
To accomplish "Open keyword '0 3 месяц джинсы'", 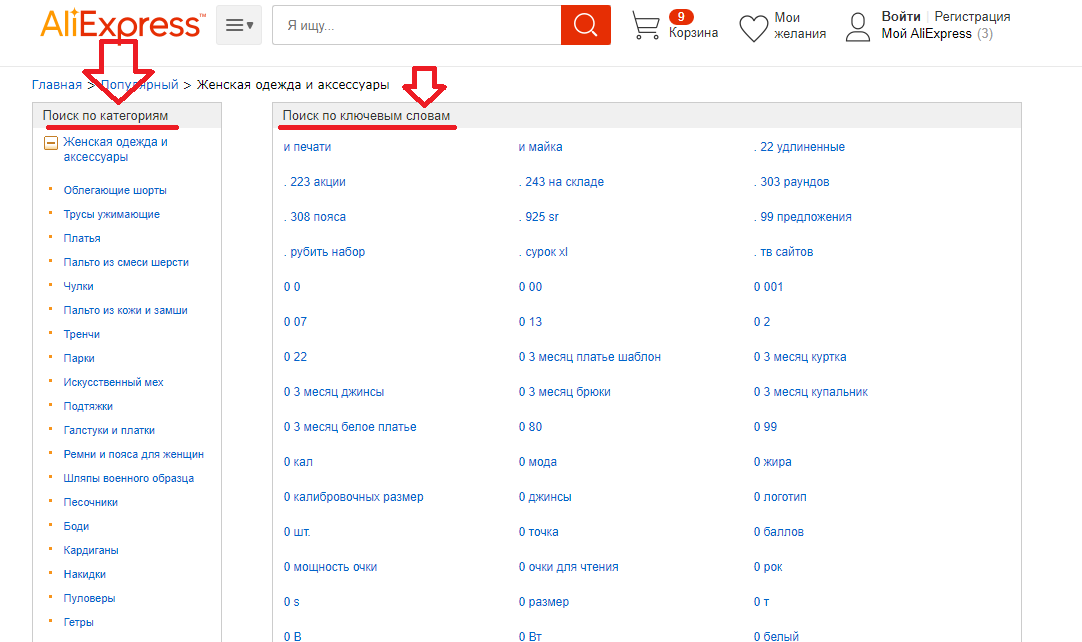I will (x=334, y=392).
